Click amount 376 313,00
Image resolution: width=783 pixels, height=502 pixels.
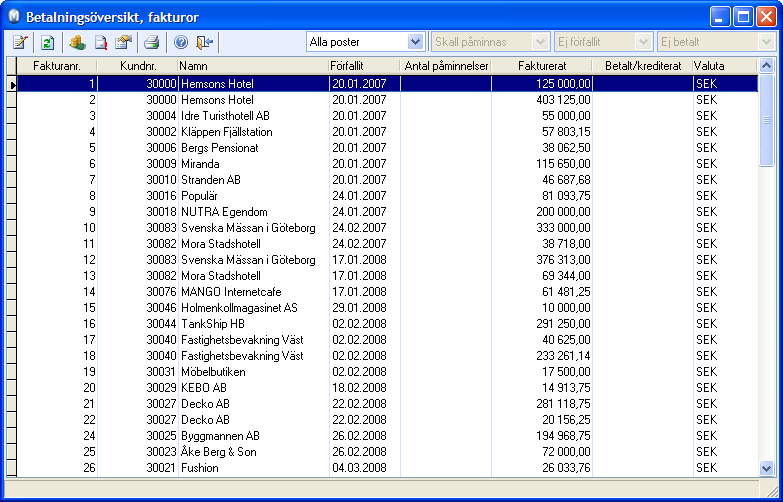tap(563, 260)
